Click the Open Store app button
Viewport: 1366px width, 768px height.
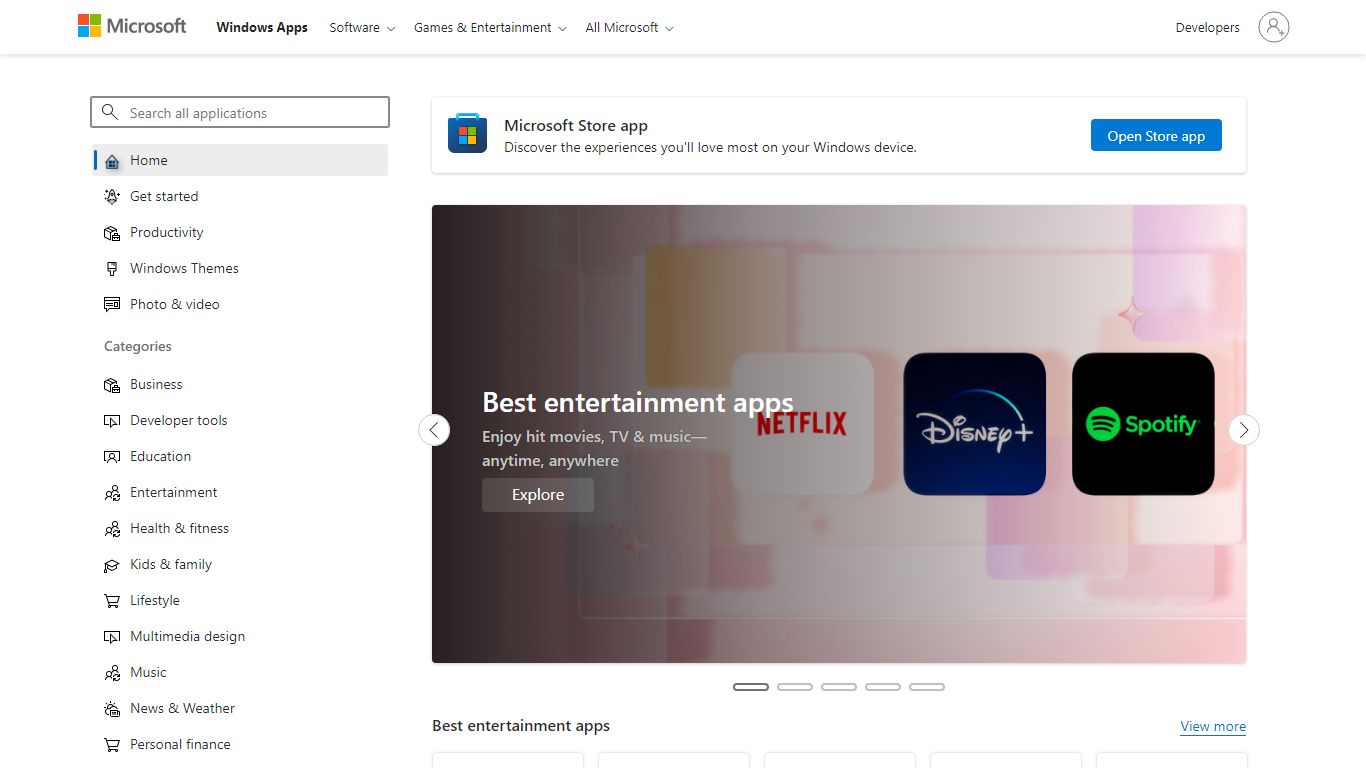pyautogui.click(x=1156, y=136)
